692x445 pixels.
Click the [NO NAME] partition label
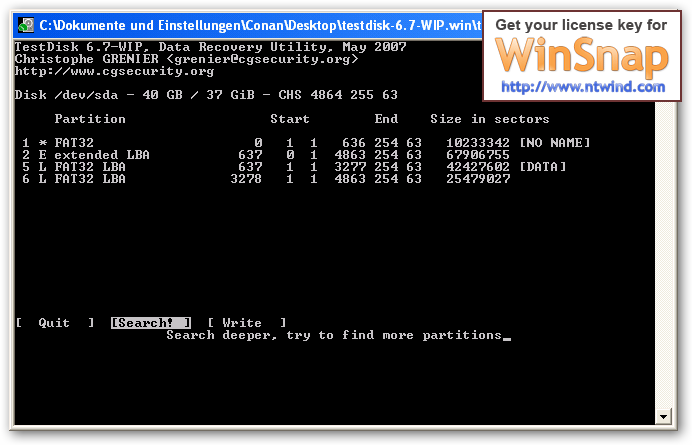point(555,143)
